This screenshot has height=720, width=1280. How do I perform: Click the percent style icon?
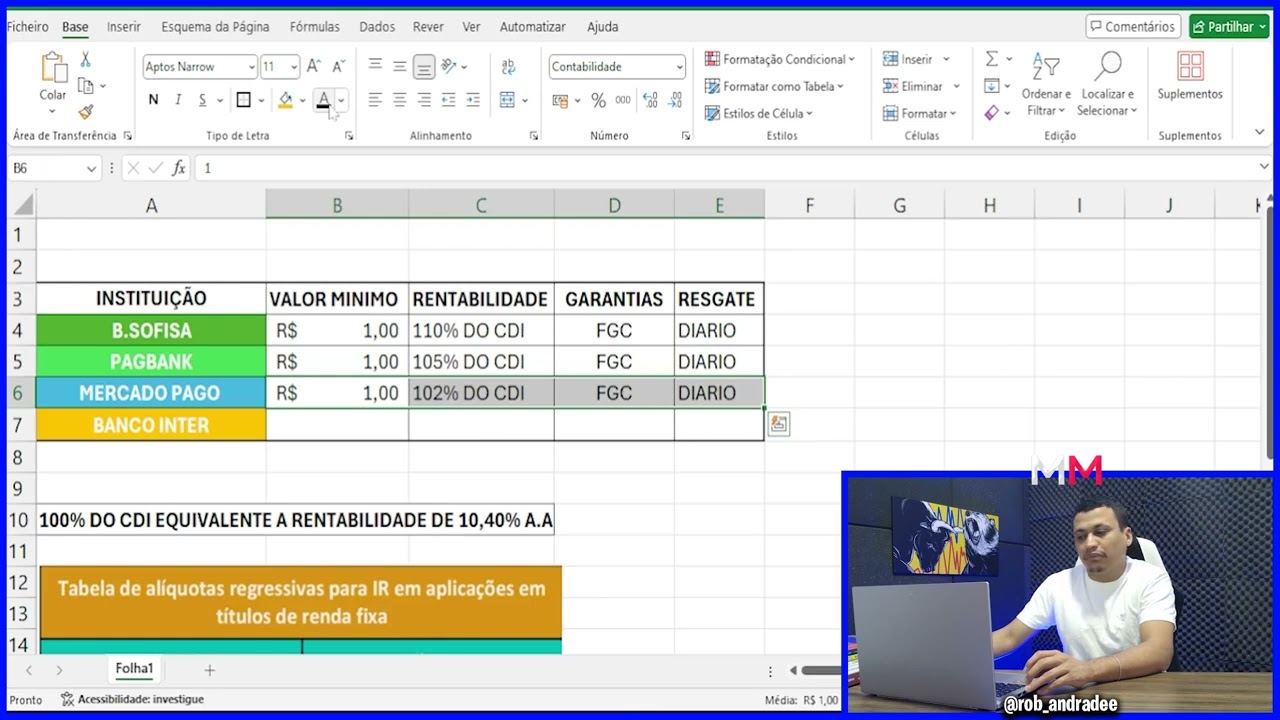(598, 100)
